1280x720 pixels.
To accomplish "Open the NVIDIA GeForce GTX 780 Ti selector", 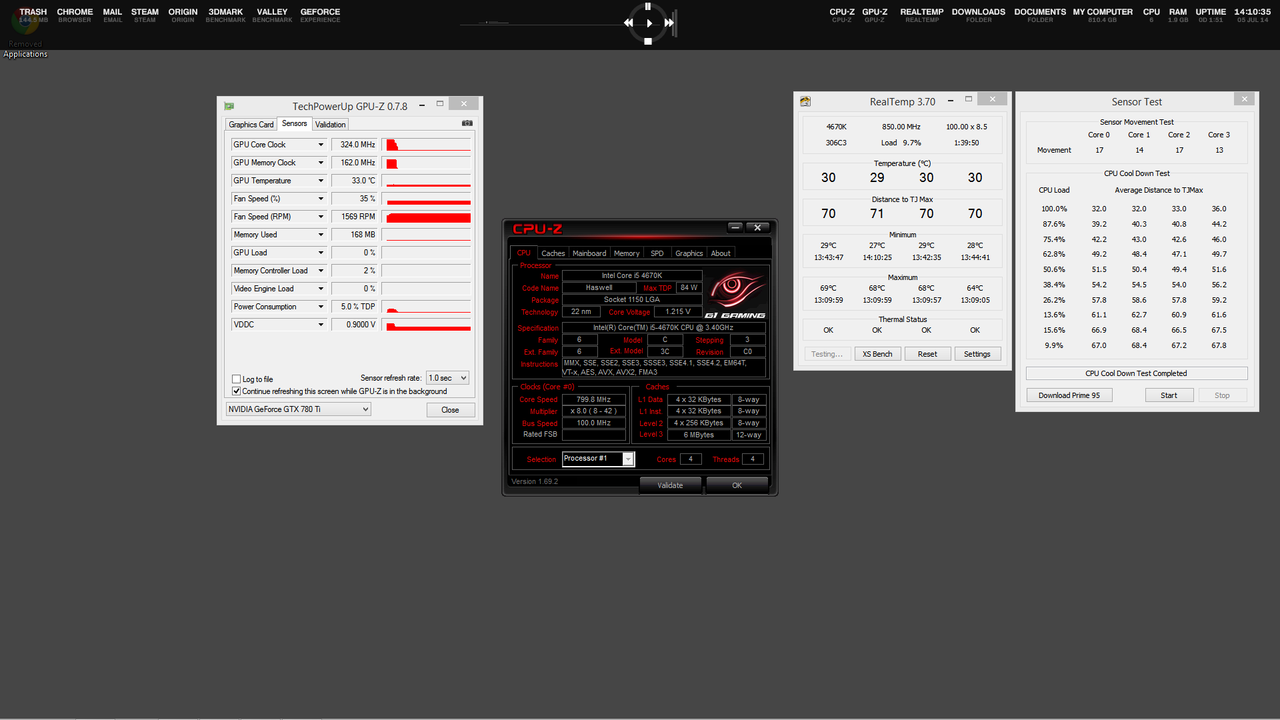I will 298,409.
